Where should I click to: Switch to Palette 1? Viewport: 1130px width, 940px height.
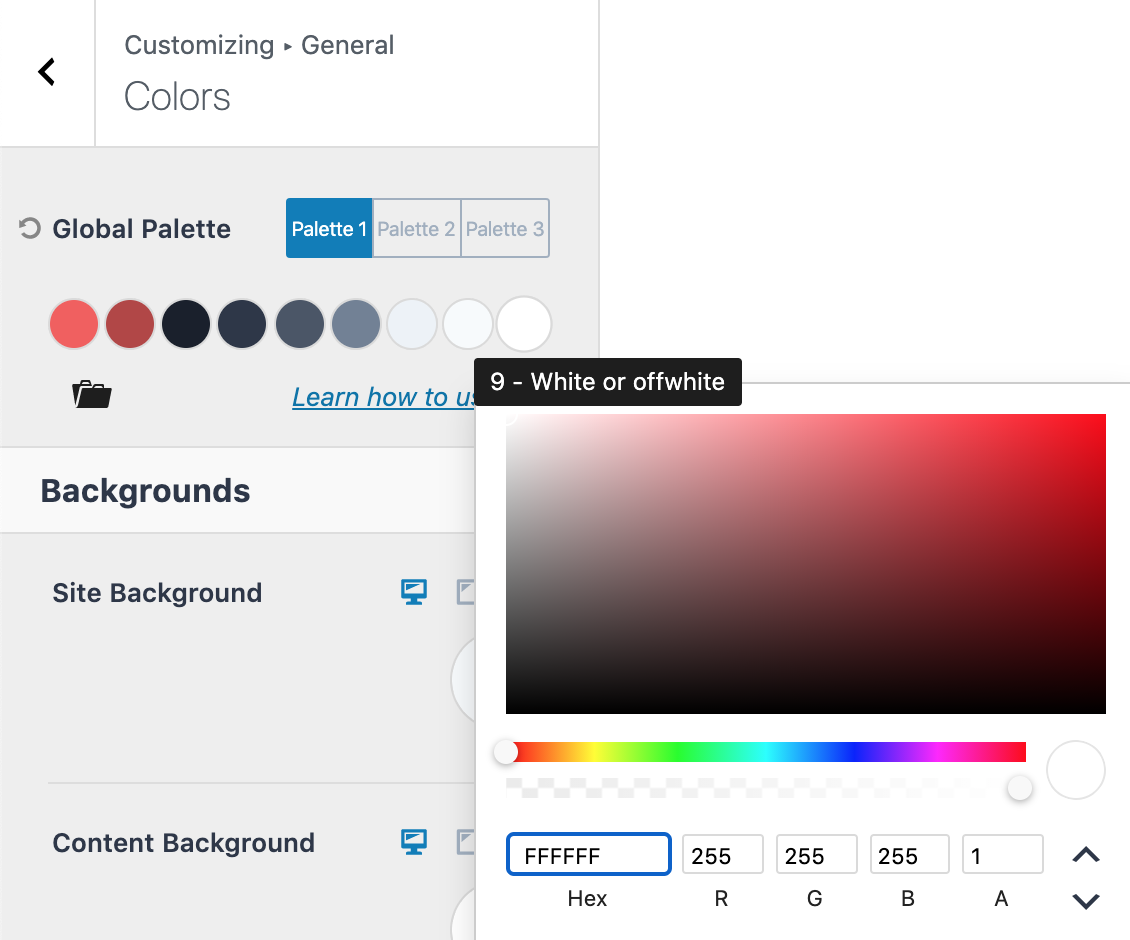click(329, 229)
